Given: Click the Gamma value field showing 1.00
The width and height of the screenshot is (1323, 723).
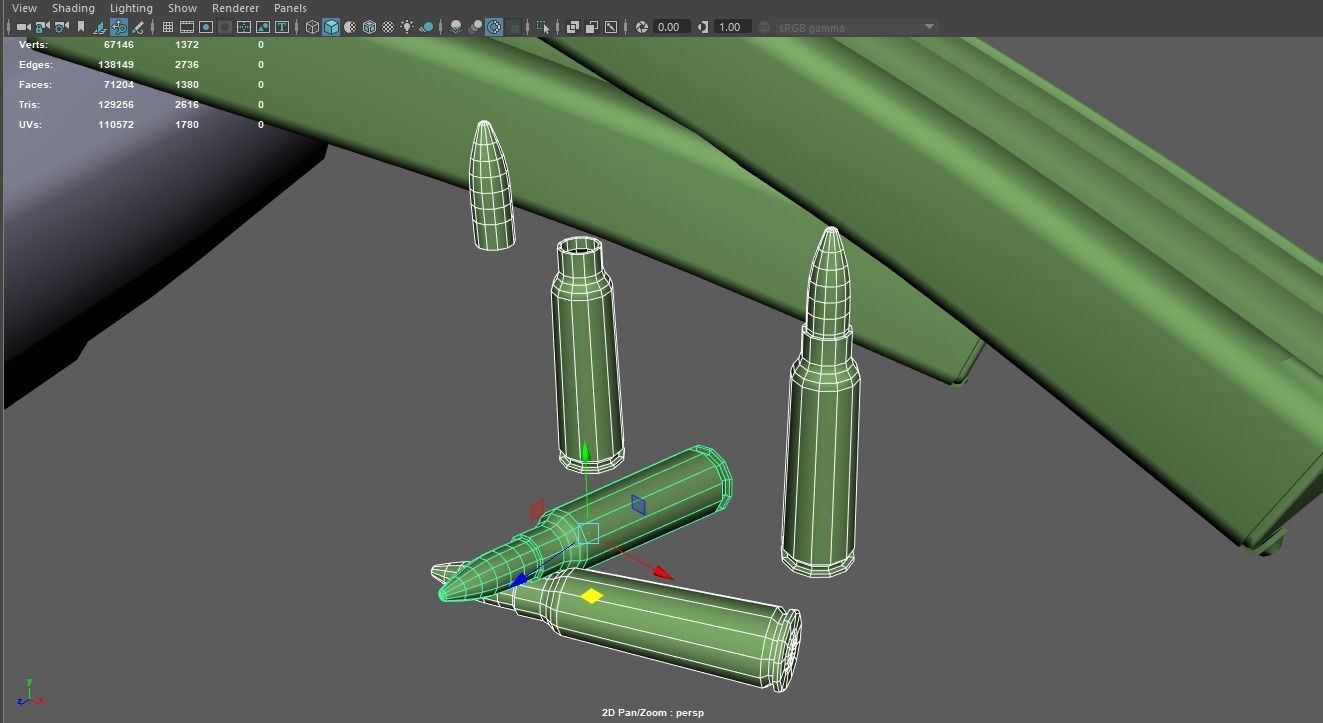Looking at the screenshot, I should pyautogui.click(x=731, y=27).
